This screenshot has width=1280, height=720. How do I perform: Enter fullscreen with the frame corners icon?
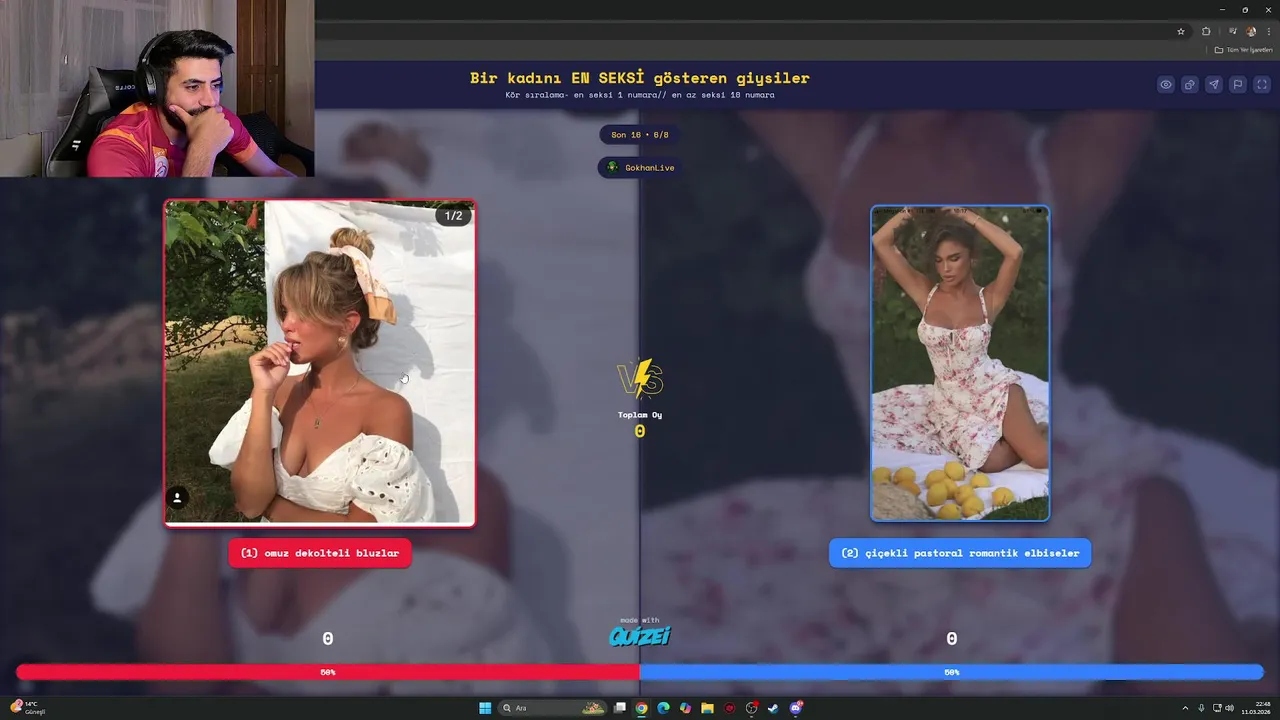[1262, 85]
